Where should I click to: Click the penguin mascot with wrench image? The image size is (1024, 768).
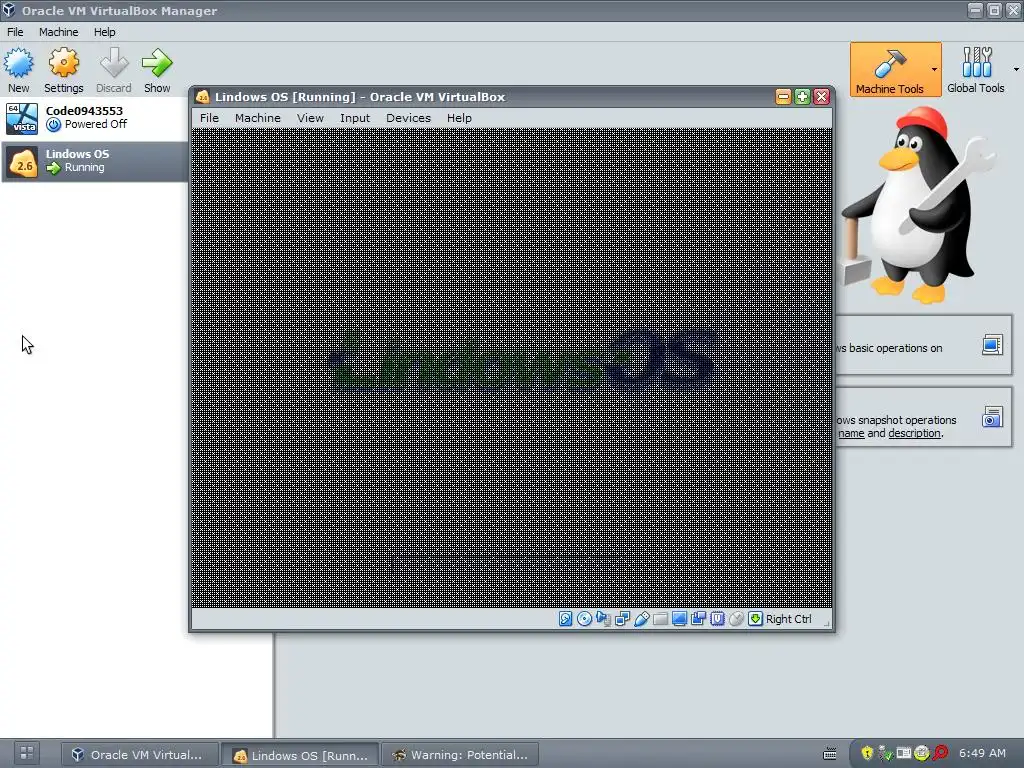point(917,205)
